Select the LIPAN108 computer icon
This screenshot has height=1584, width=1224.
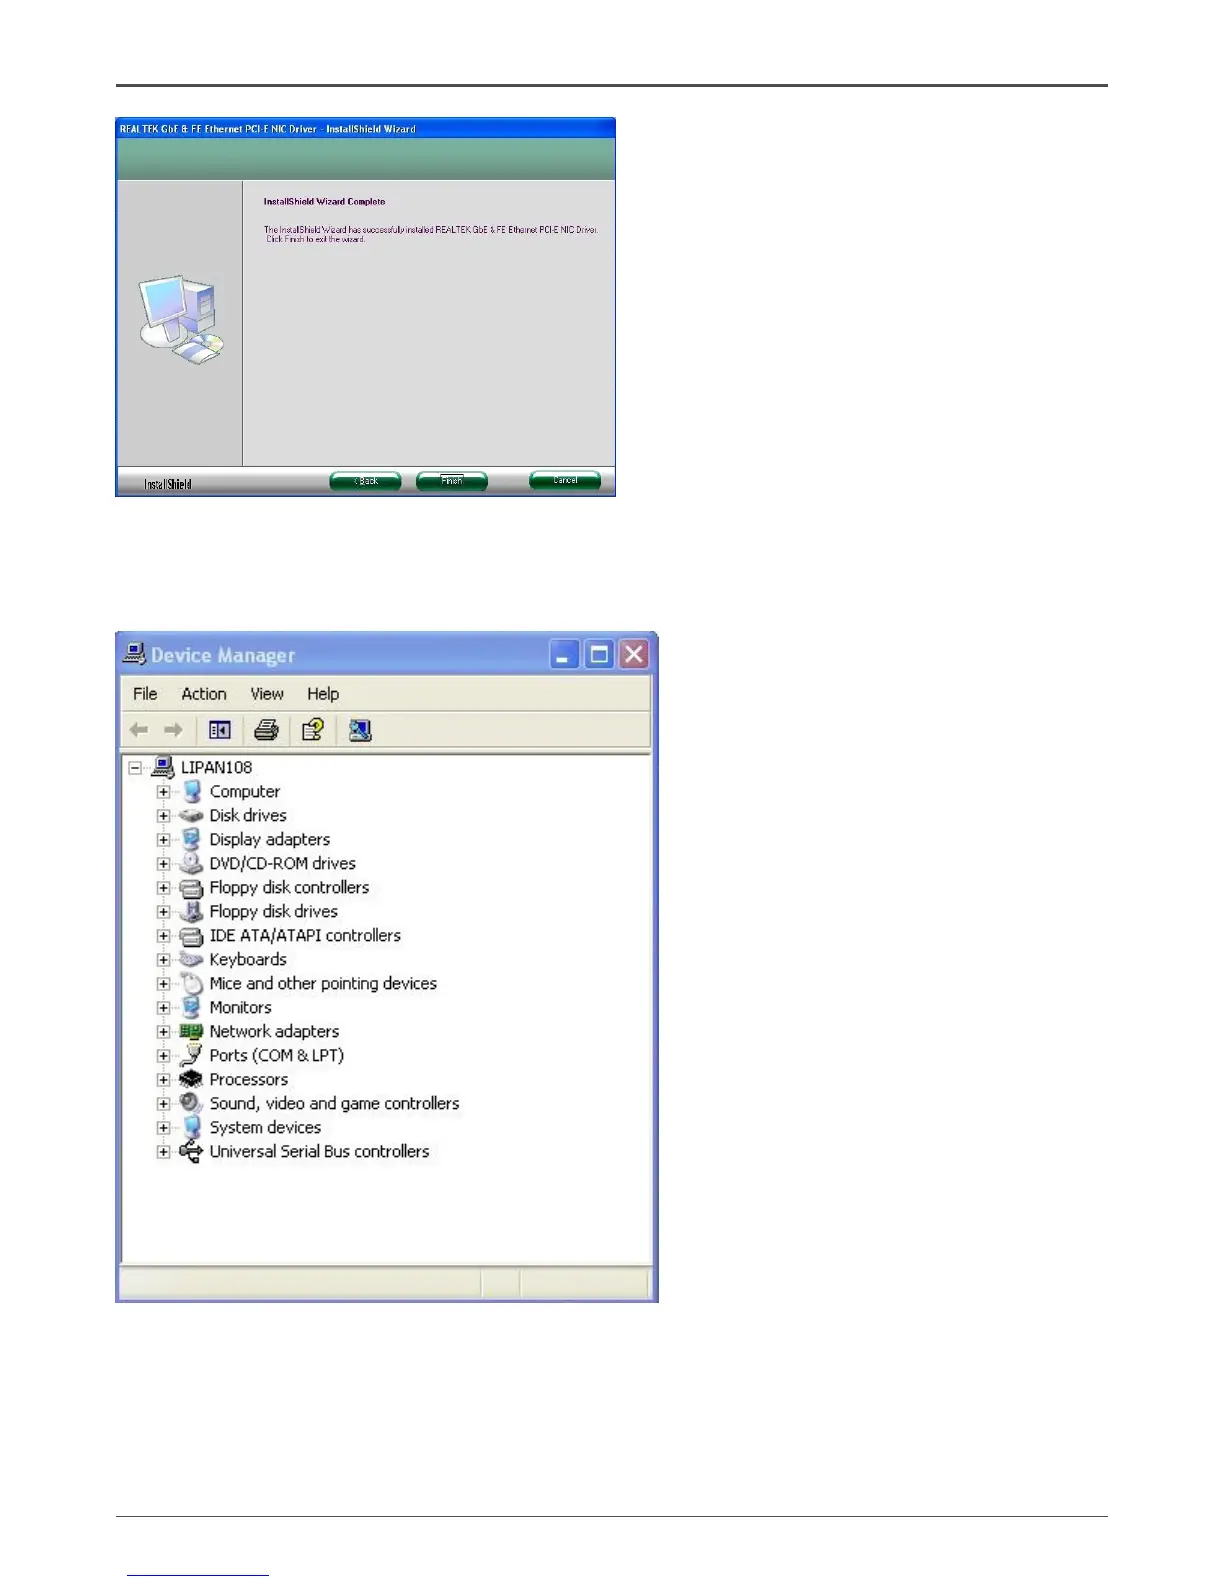(163, 767)
